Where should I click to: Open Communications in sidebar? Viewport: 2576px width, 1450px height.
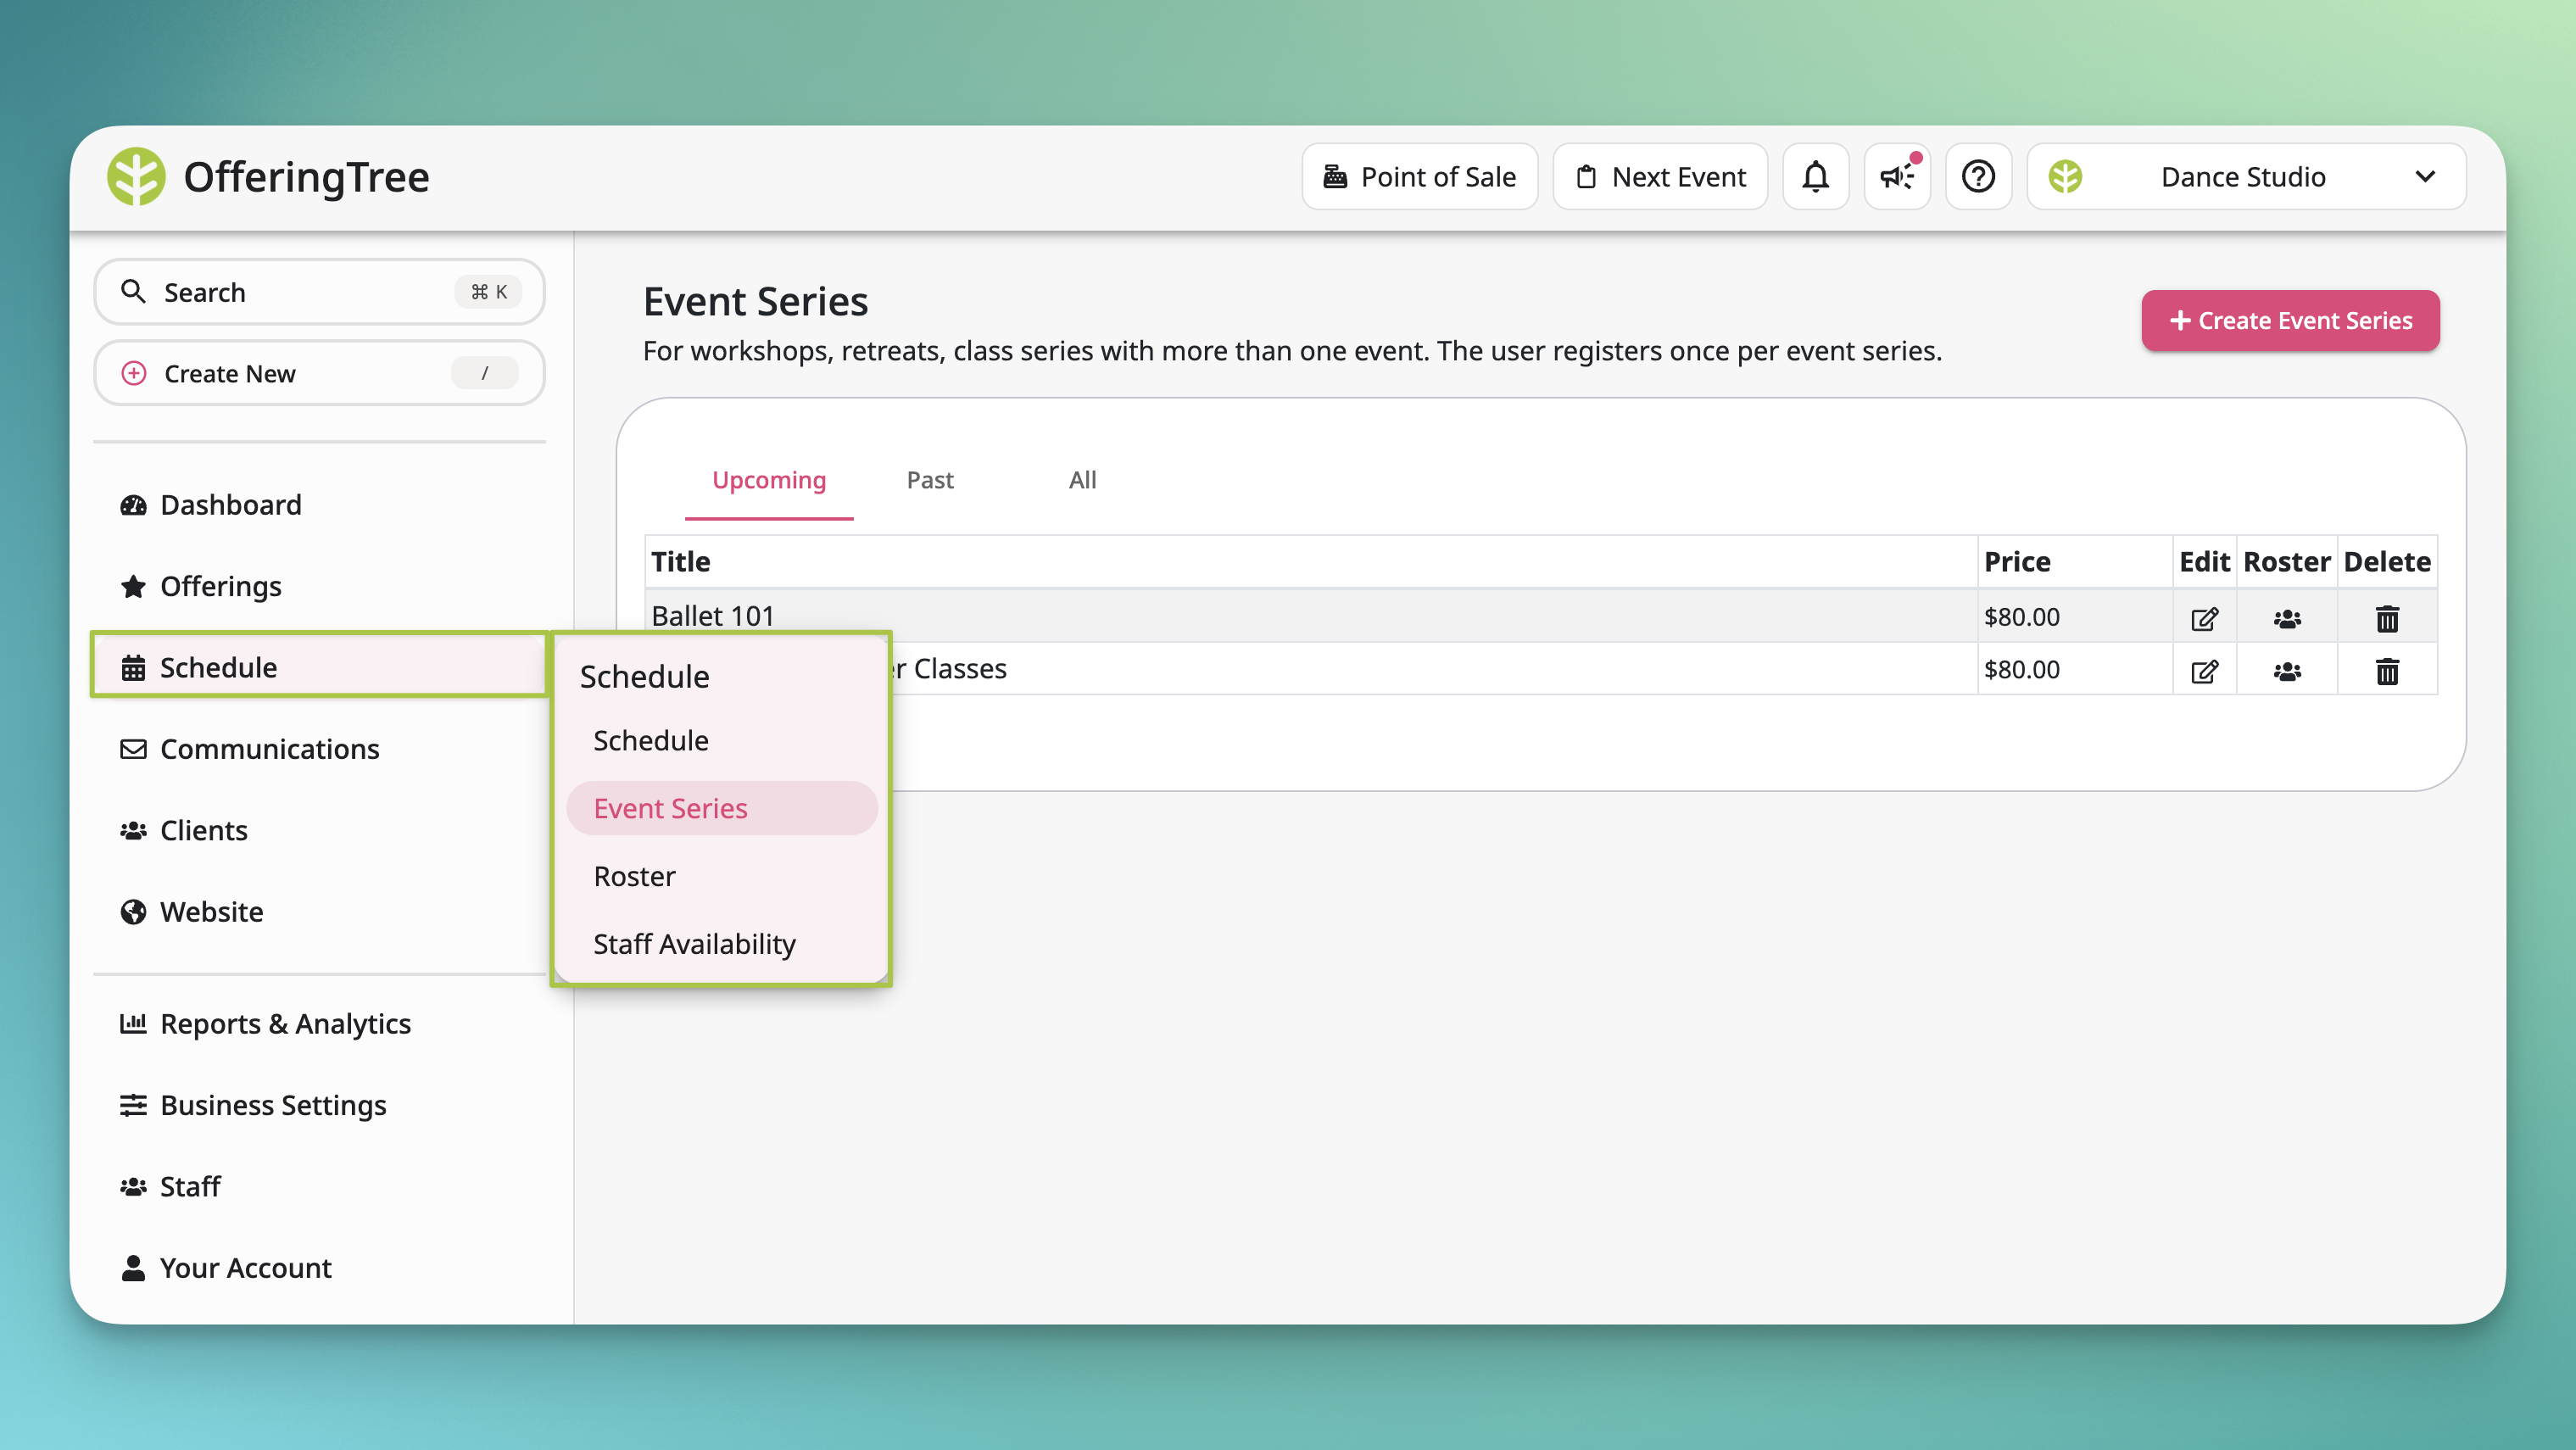tap(269, 749)
